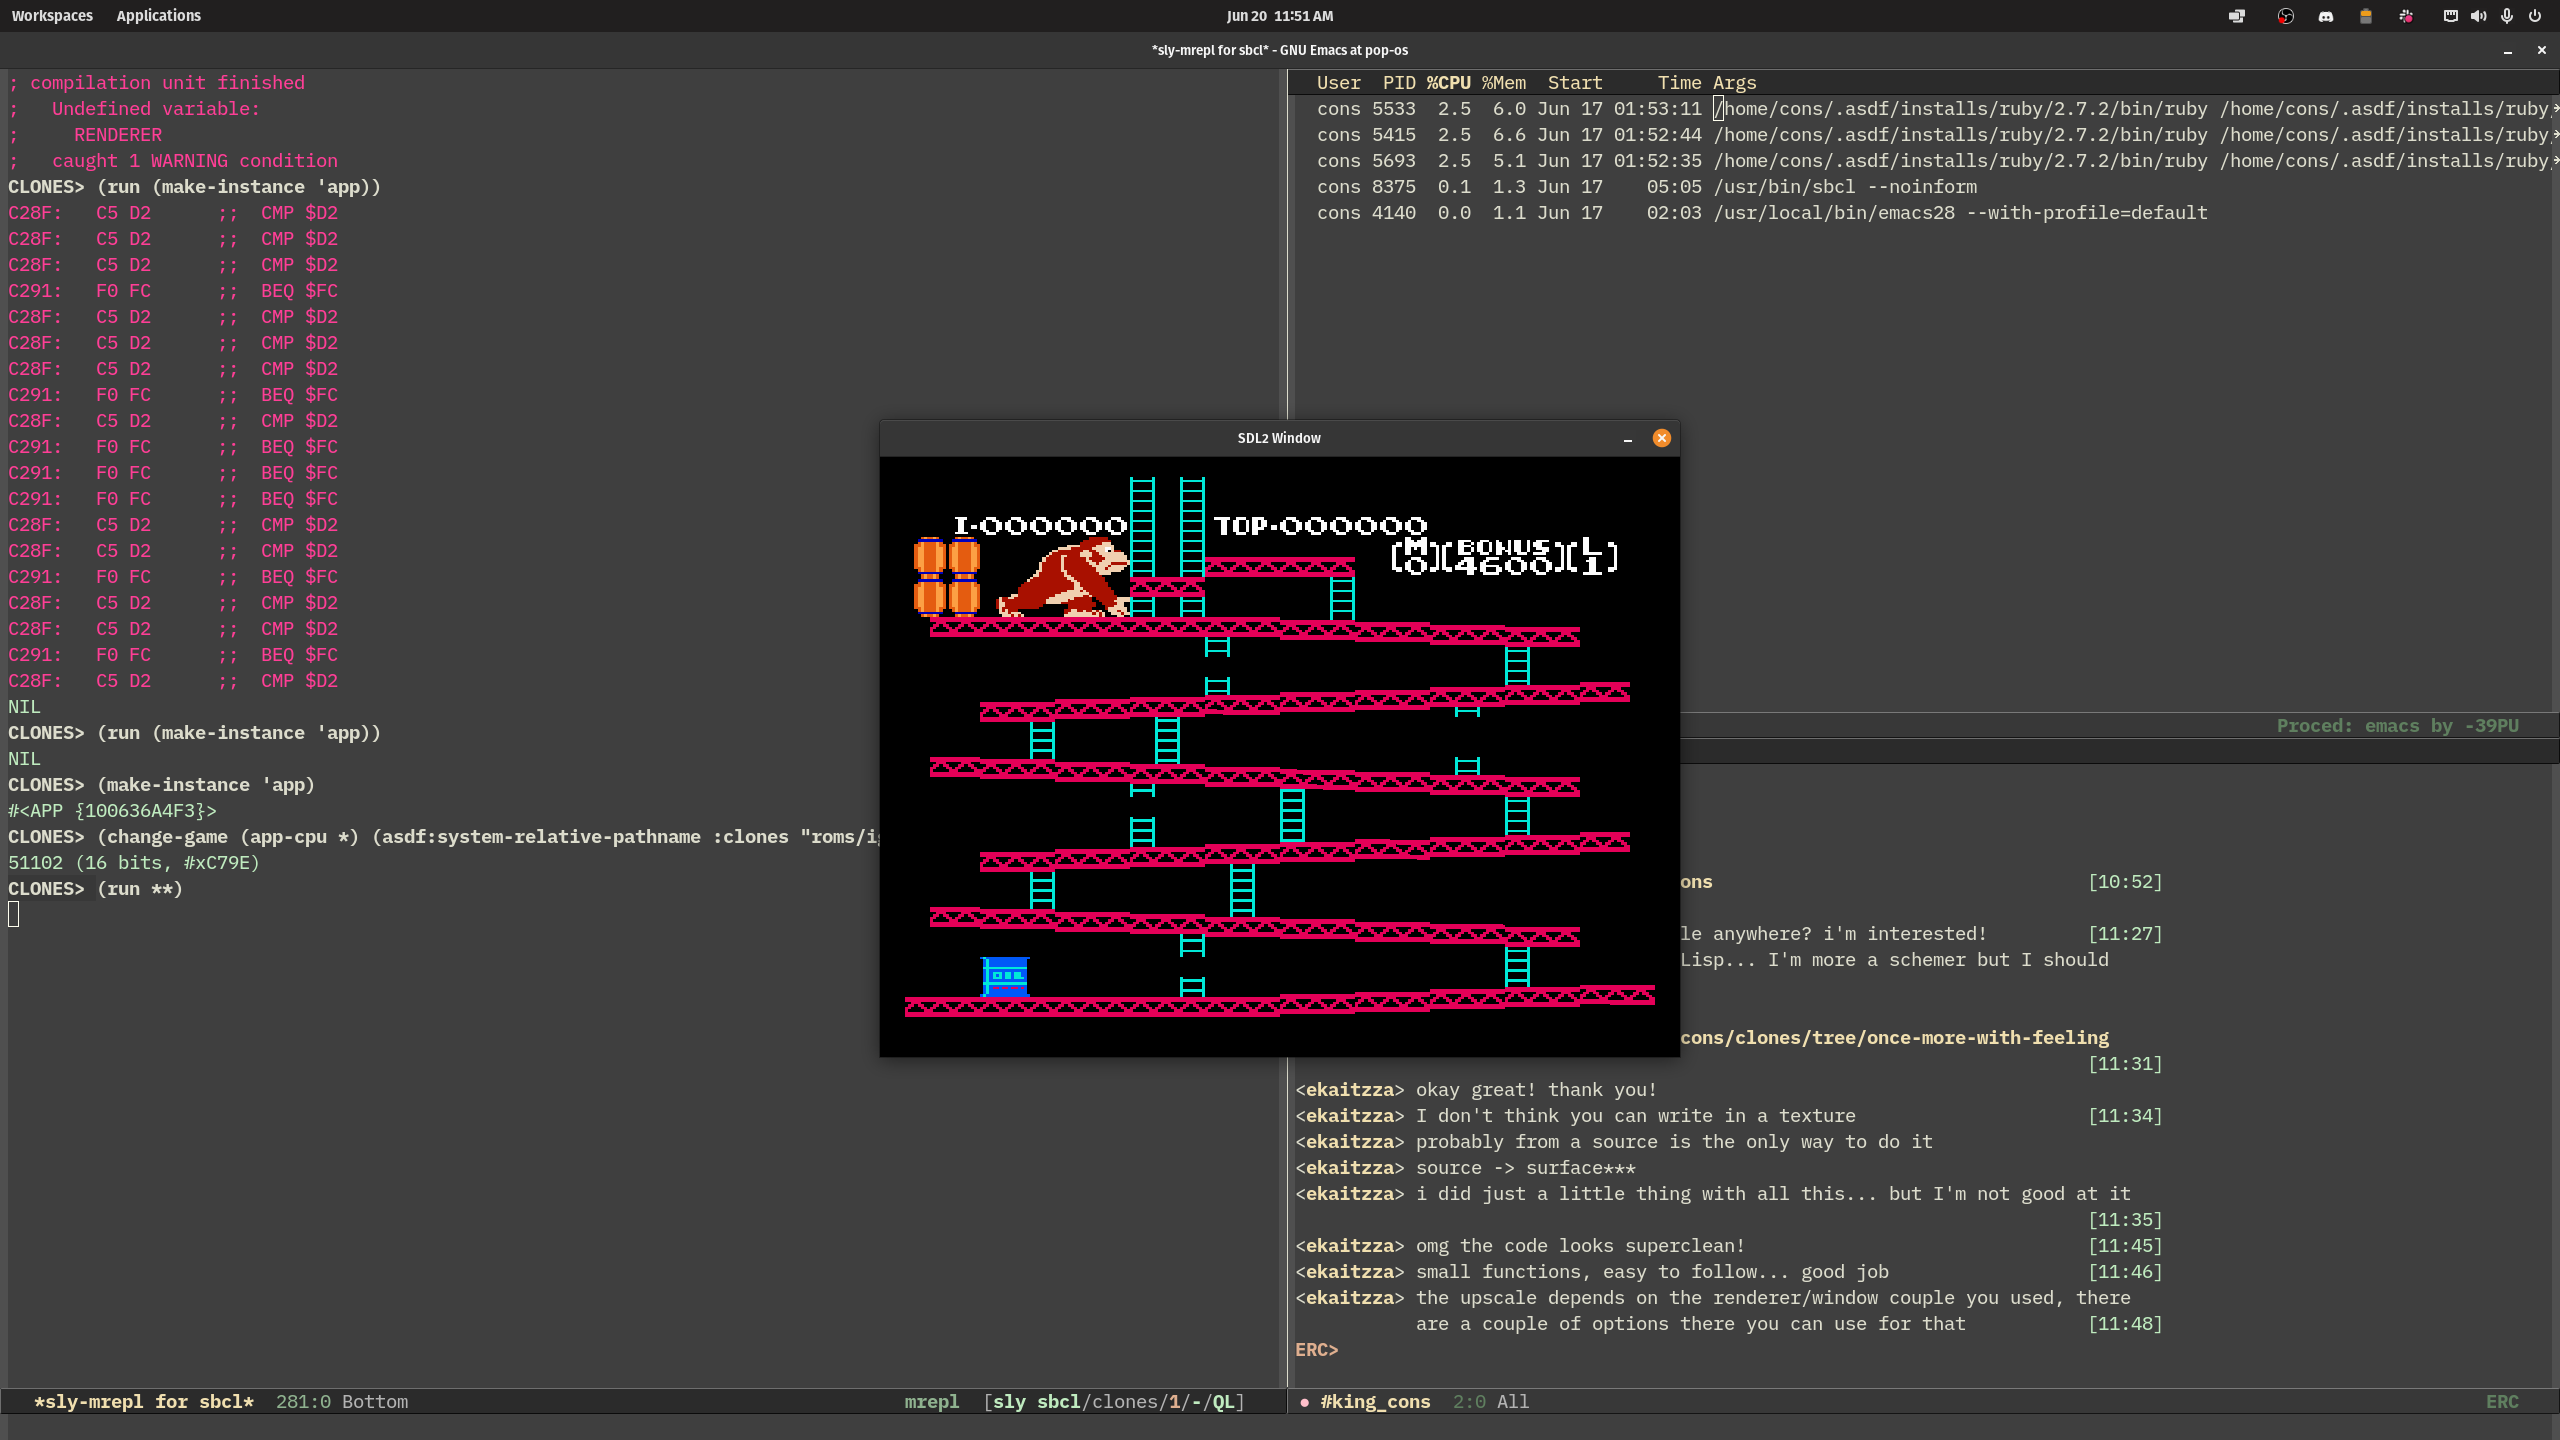Minimize the SDL2 Window
The height and width of the screenshot is (1440, 2560).
coord(1628,439)
